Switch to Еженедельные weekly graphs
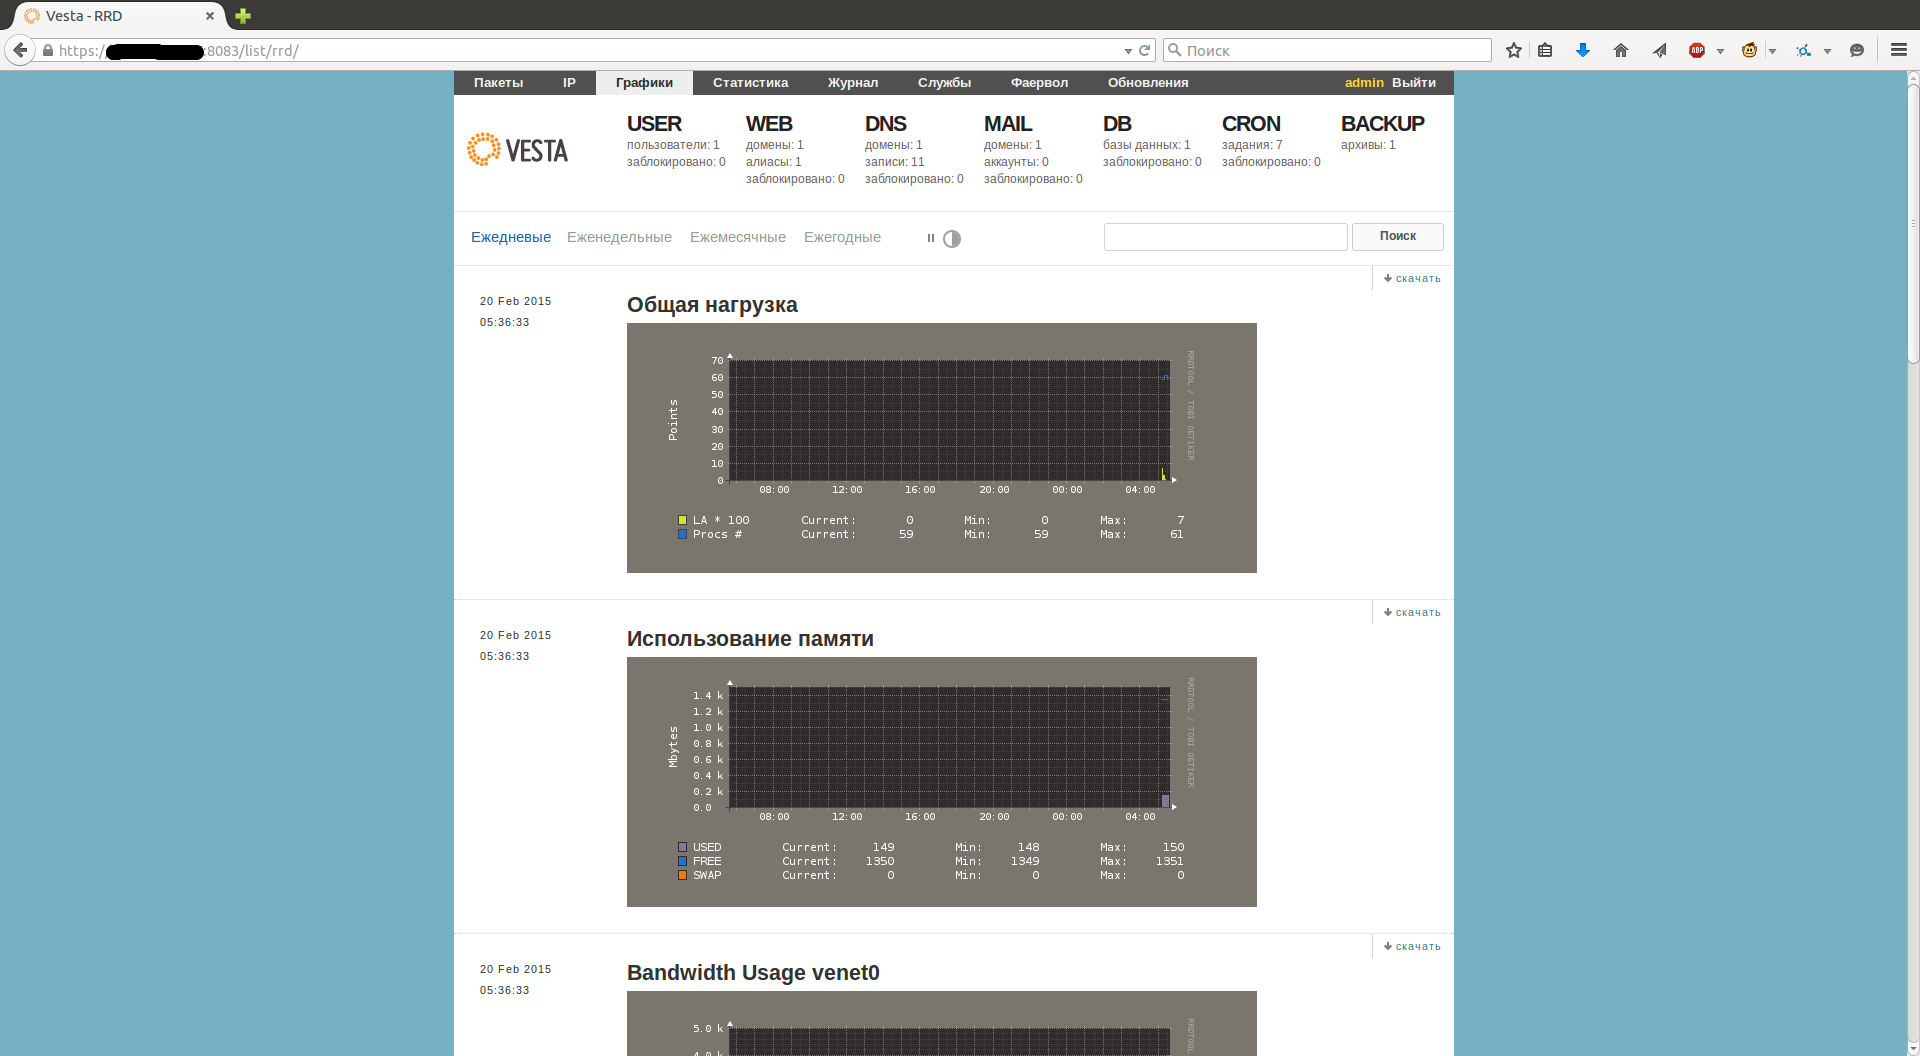The width and height of the screenshot is (1920, 1056). pyautogui.click(x=619, y=237)
